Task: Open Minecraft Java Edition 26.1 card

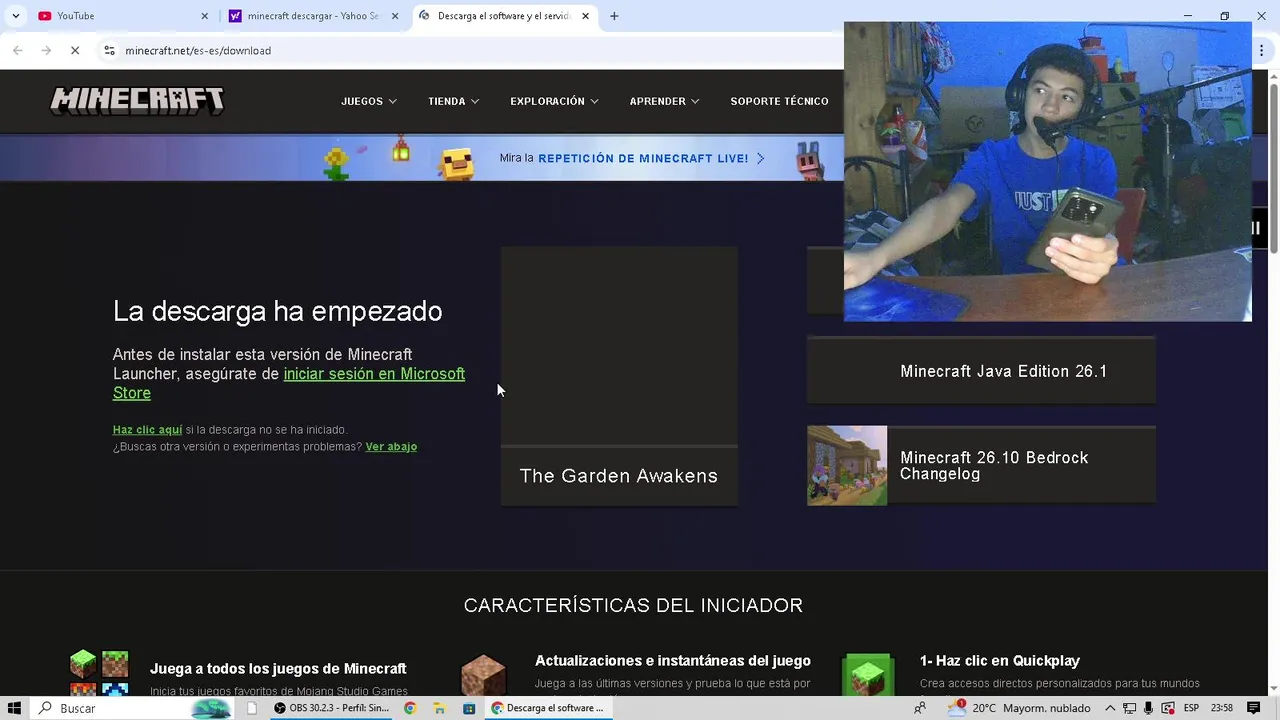Action: 981,371
